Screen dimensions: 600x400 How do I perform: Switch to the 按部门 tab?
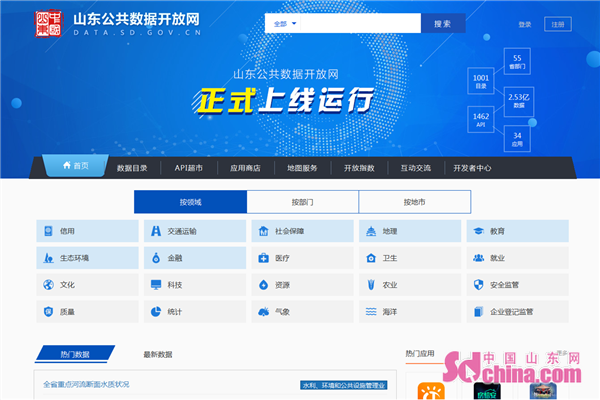(x=303, y=202)
